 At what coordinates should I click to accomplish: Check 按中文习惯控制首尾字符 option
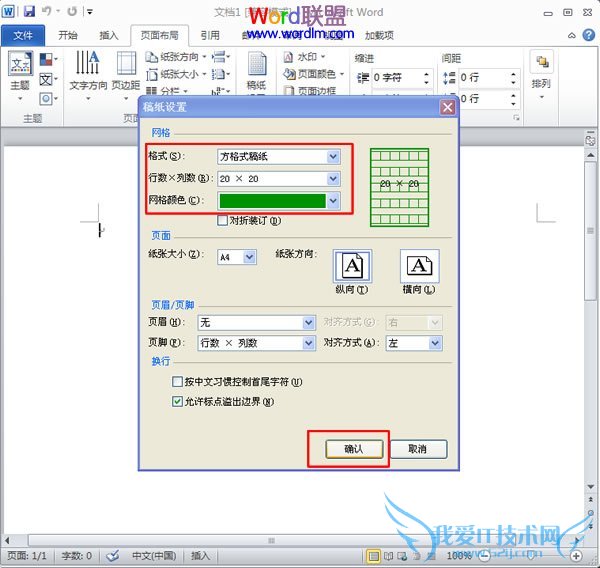coord(177,382)
